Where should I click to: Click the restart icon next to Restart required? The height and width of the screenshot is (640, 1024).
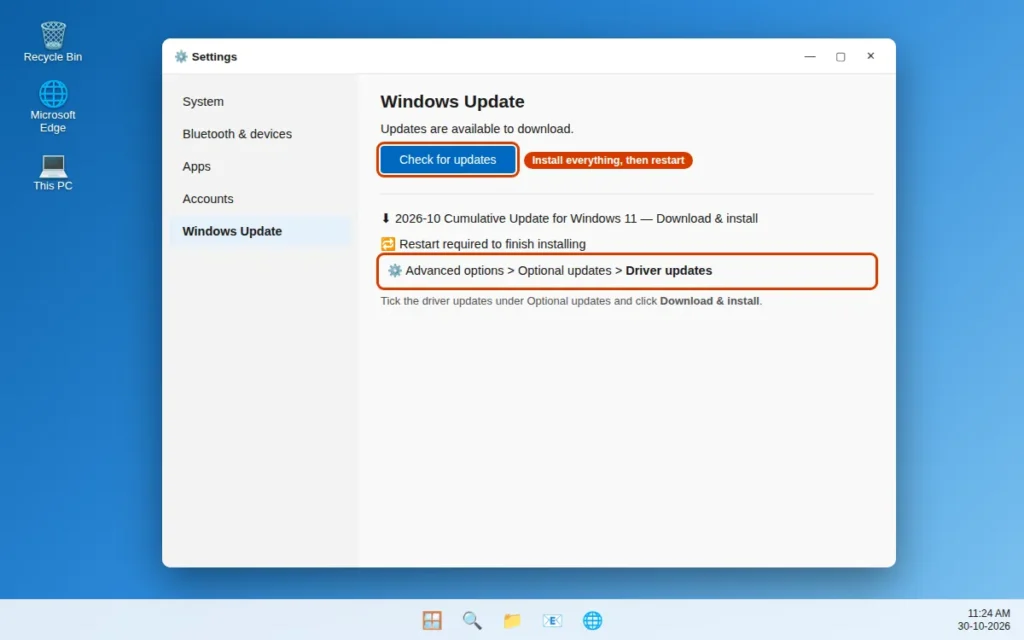click(388, 244)
